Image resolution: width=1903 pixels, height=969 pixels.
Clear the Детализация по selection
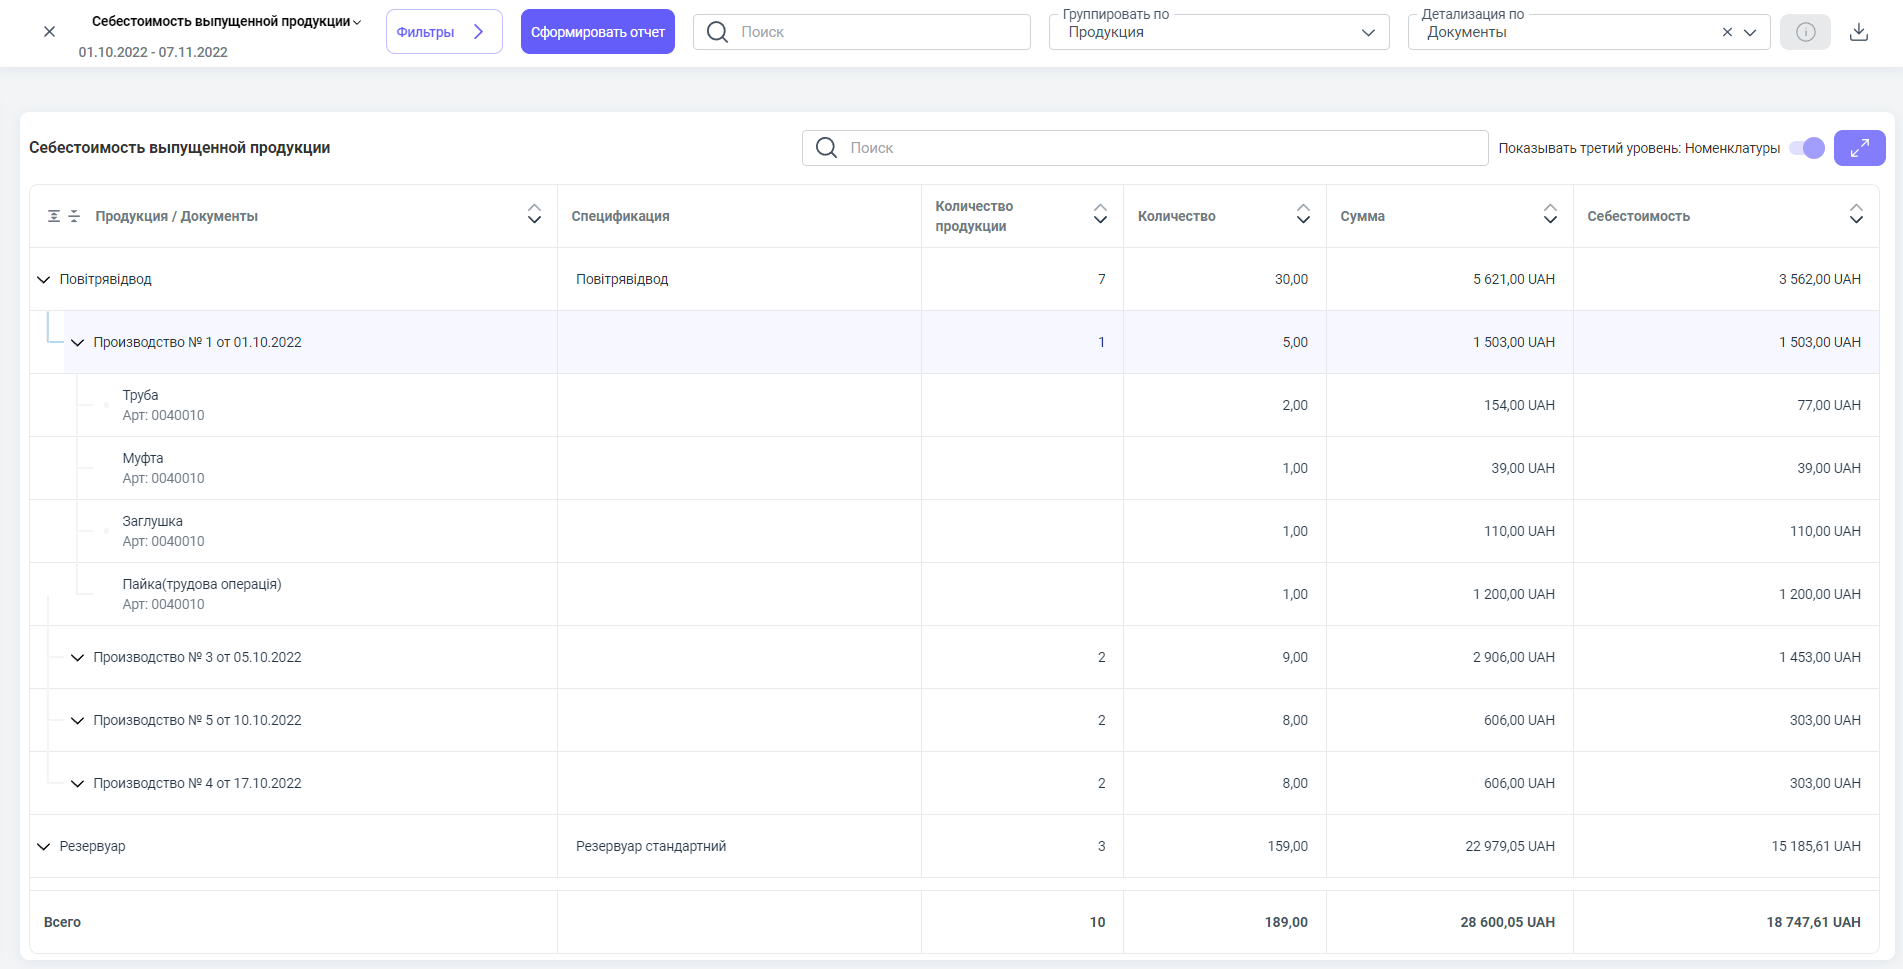point(1726,32)
